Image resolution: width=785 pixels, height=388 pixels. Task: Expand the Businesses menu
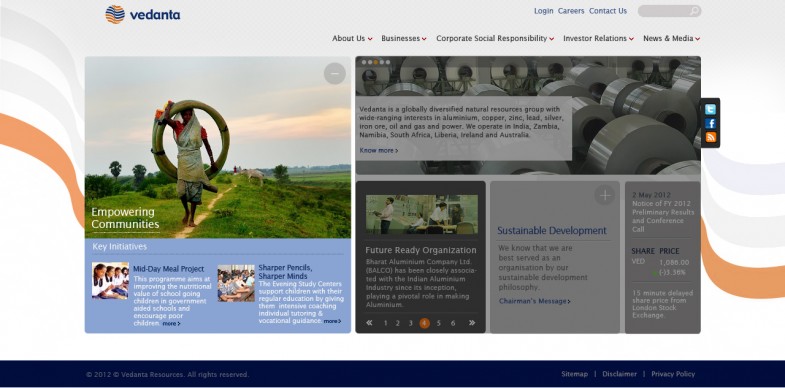click(x=404, y=39)
